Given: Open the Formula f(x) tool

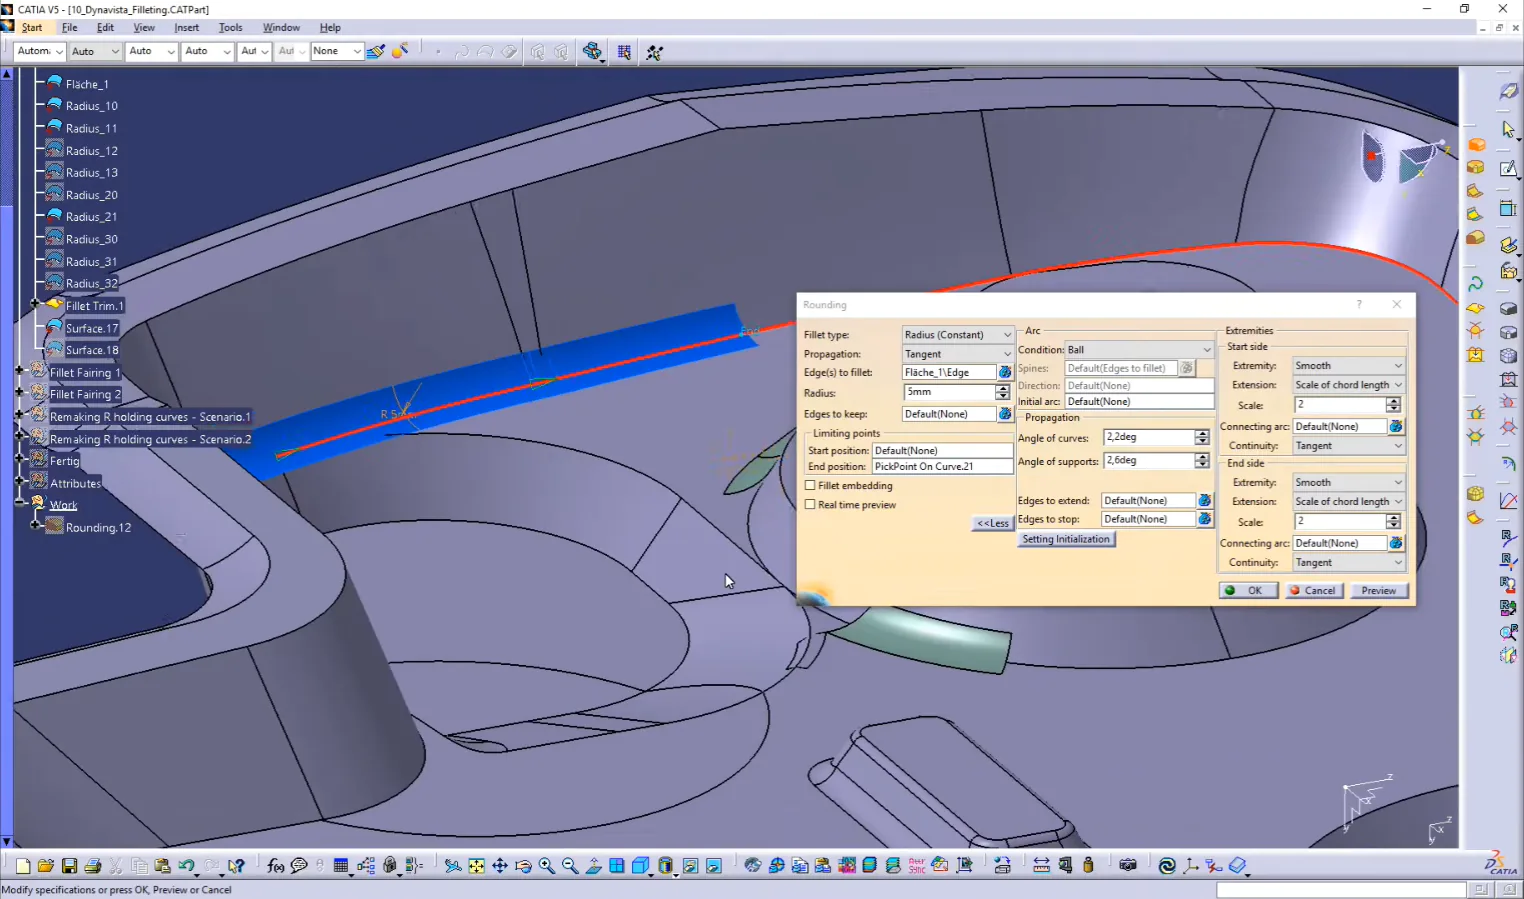Looking at the screenshot, I should [276, 866].
